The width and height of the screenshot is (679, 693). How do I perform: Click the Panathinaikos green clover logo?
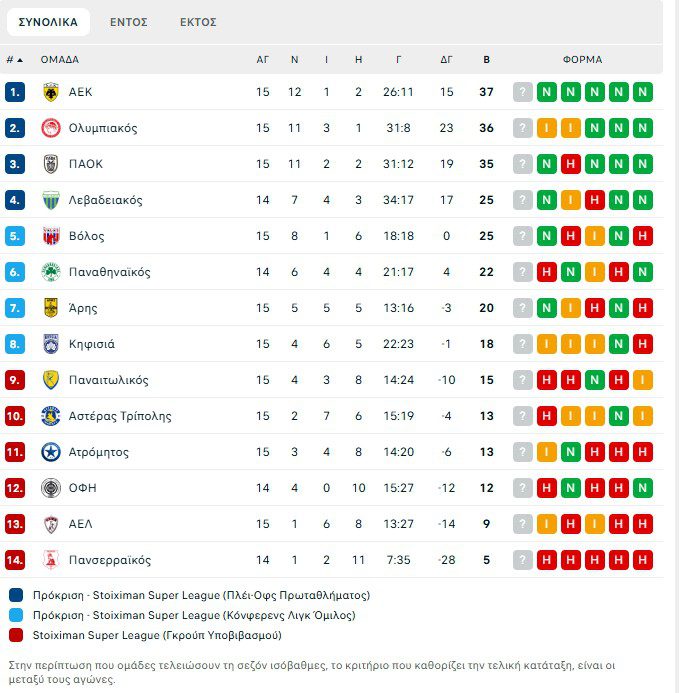coord(50,272)
